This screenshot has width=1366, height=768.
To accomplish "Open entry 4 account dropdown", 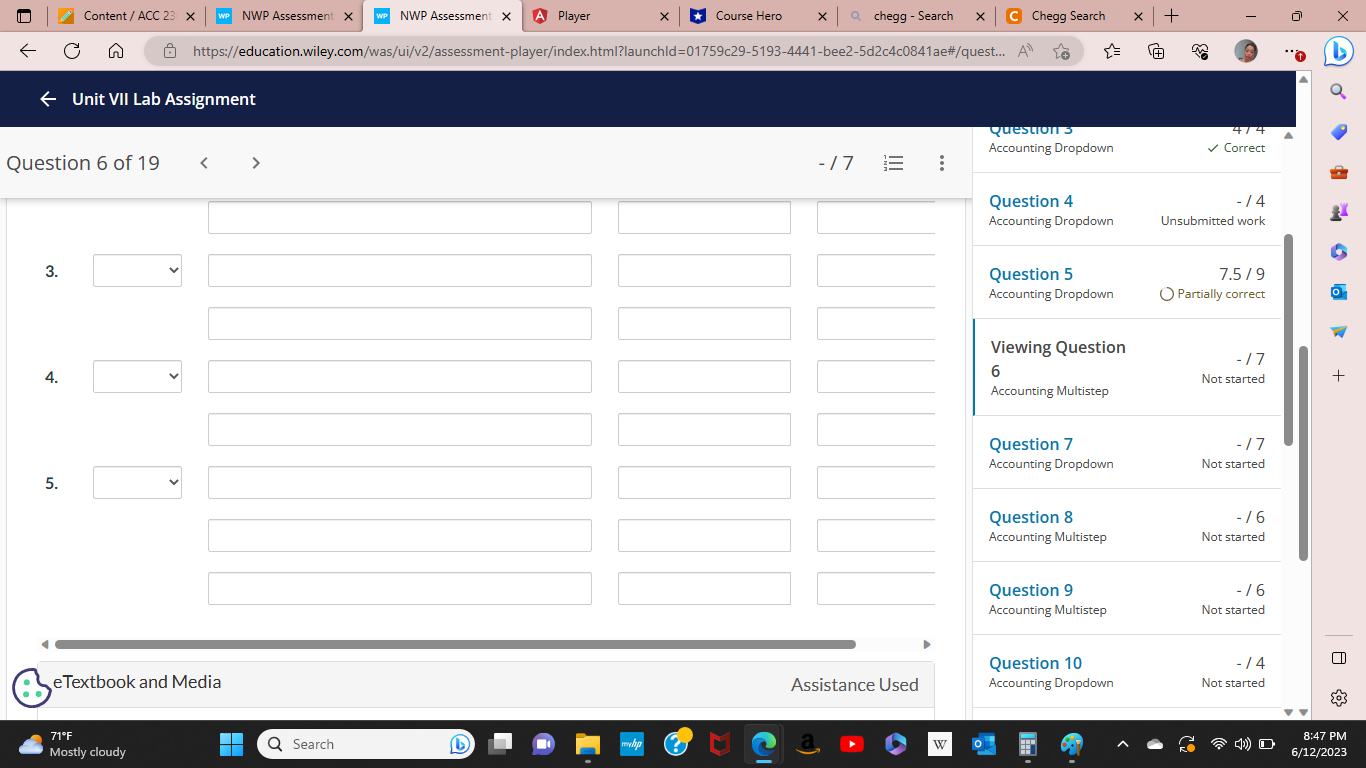I will (x=137, y=376).
